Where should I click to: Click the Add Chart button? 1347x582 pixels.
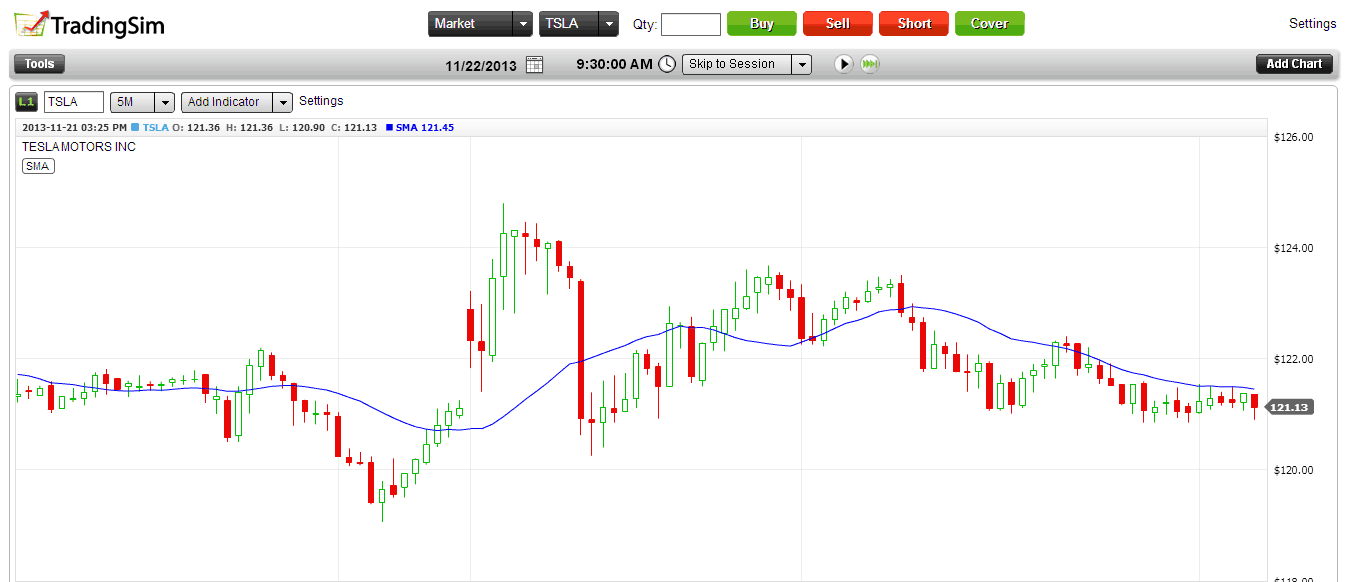point(1294,63)
